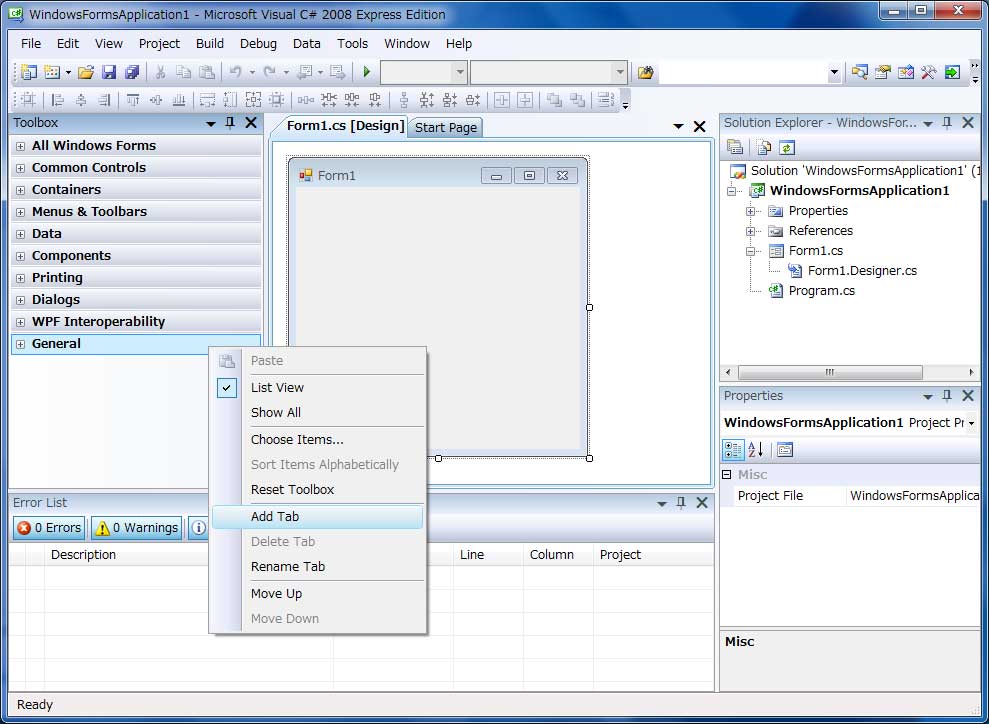Toggle the Messages info filter button
This screenshot has height=724, width=989.
tap(198, 528)
